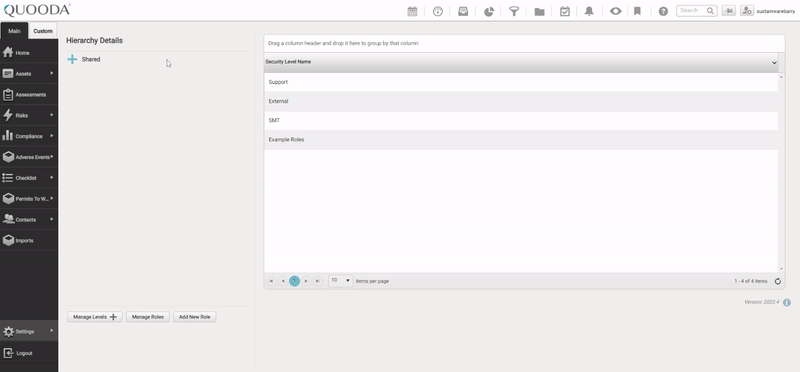Expand the Checklist submenu arrow
Viewport: 800px width, 372px height.
tap(52, 178)
